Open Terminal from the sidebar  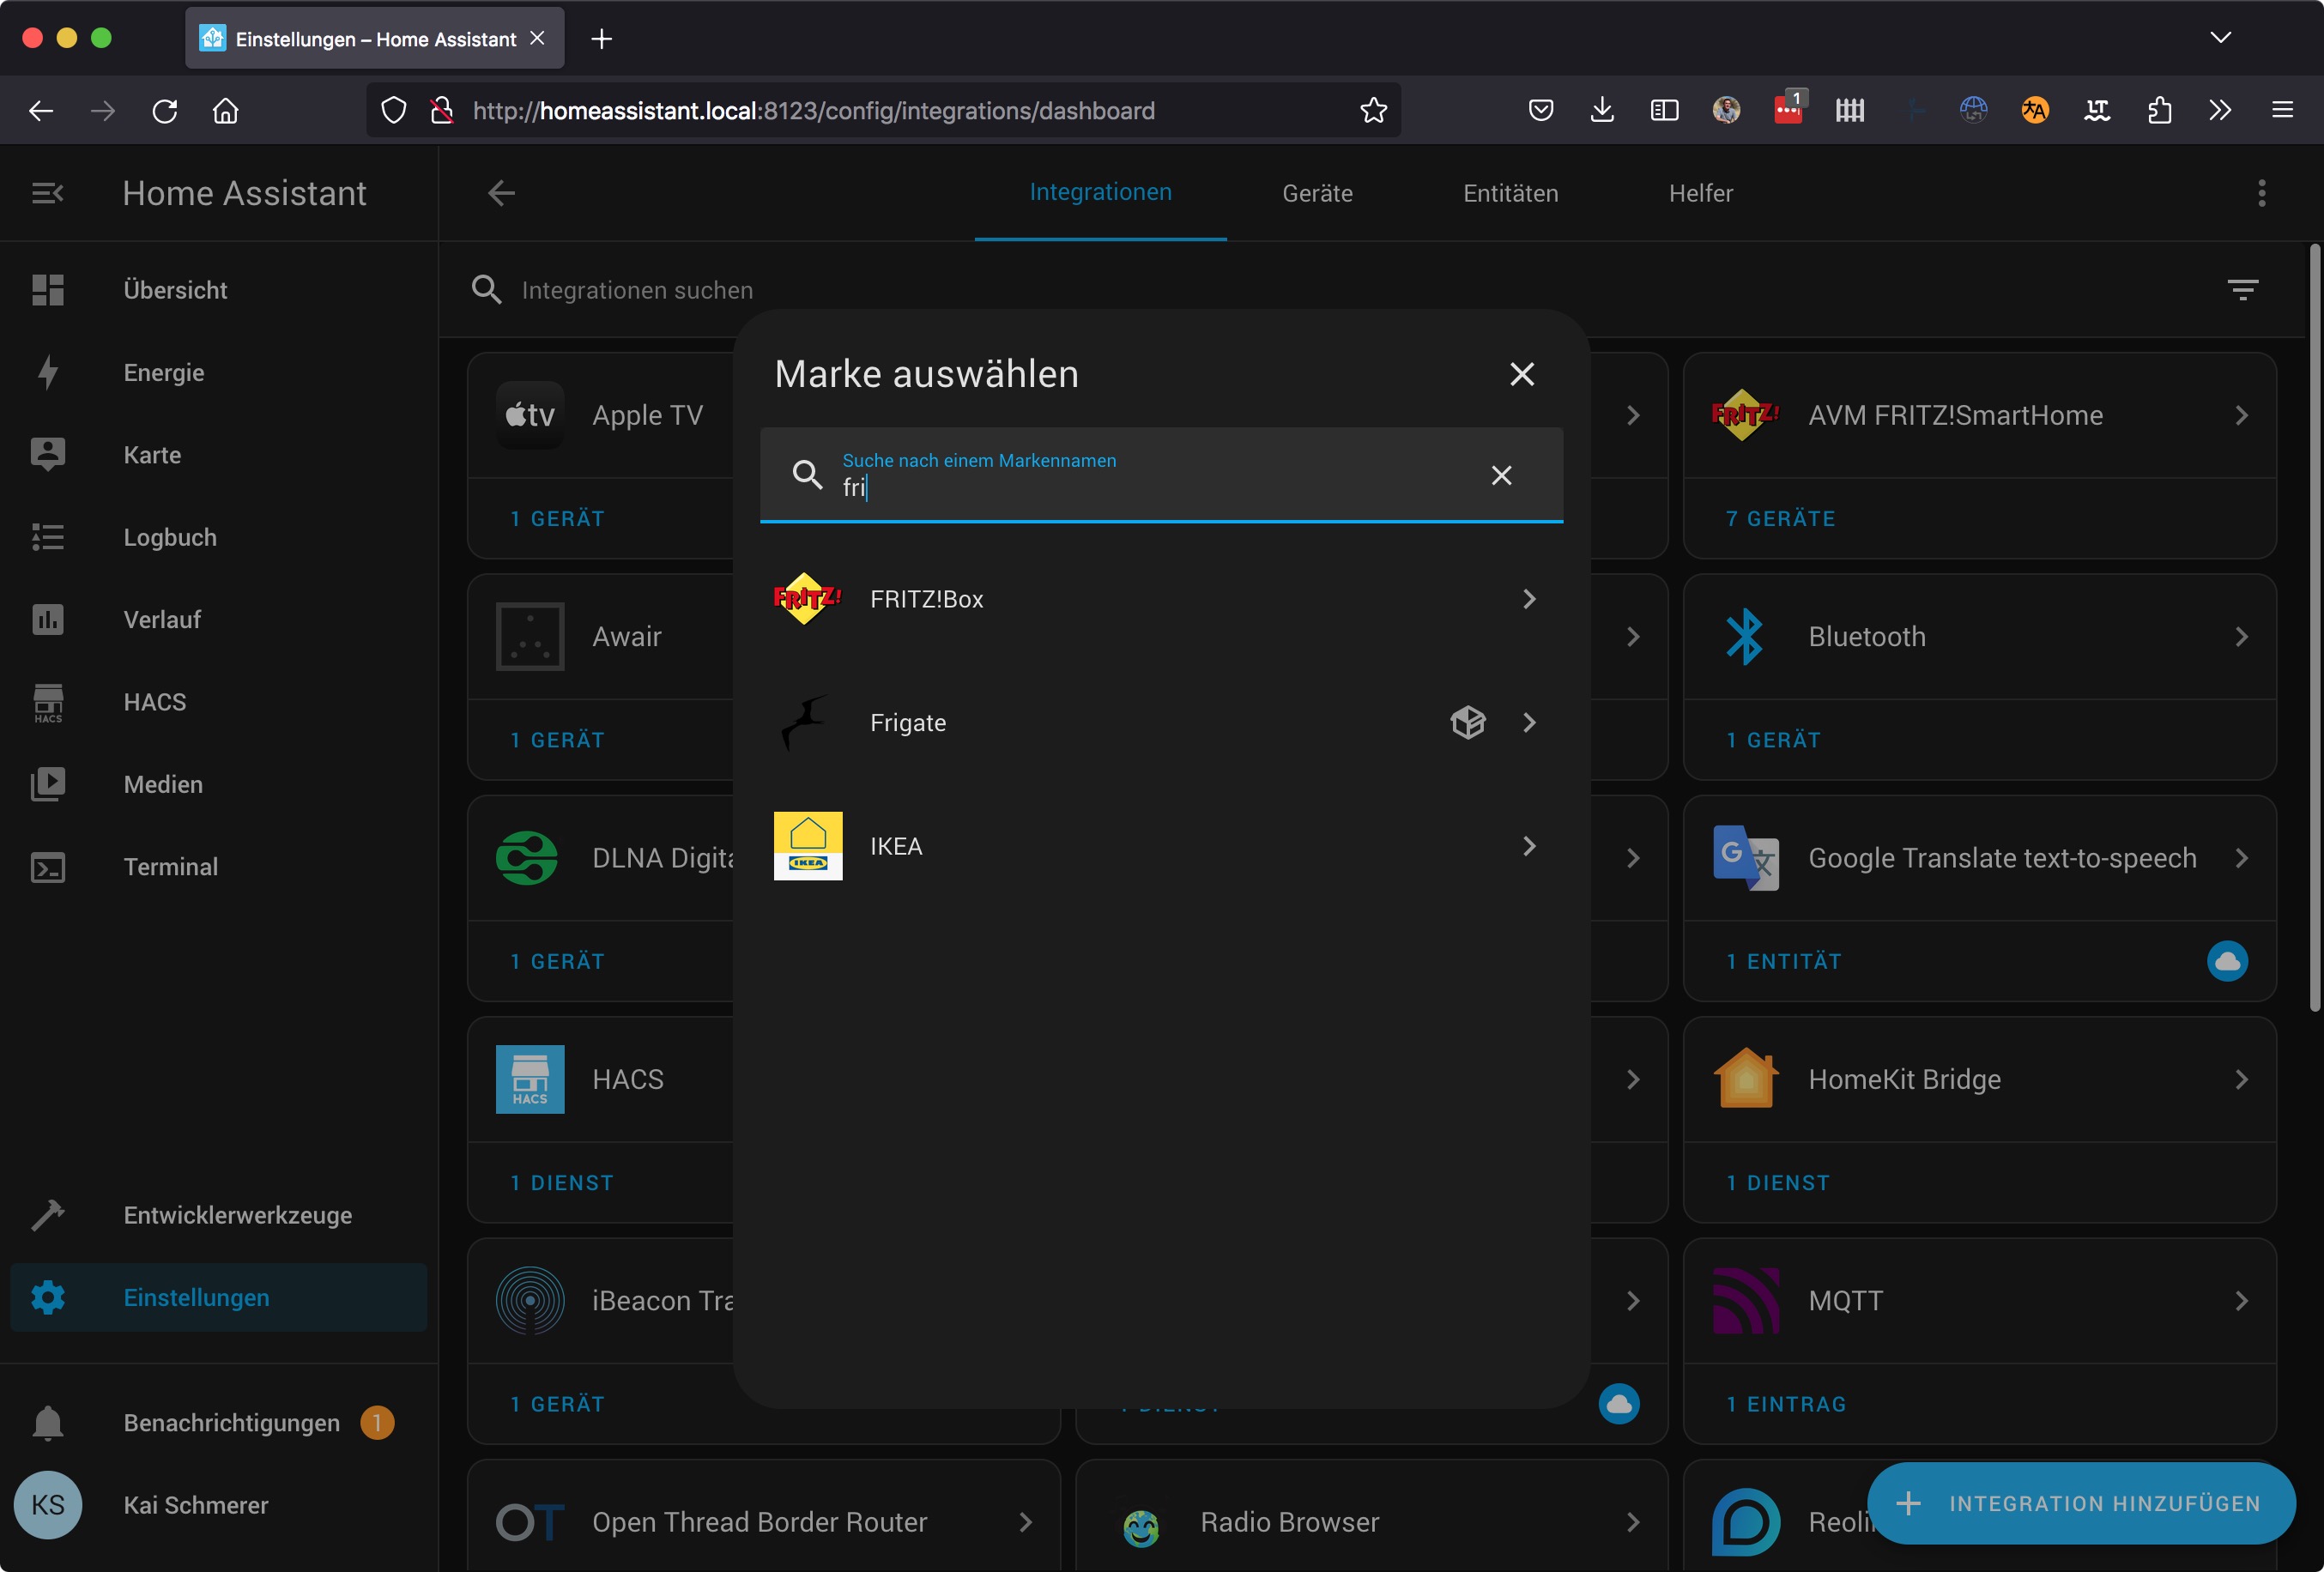point(170,867)
